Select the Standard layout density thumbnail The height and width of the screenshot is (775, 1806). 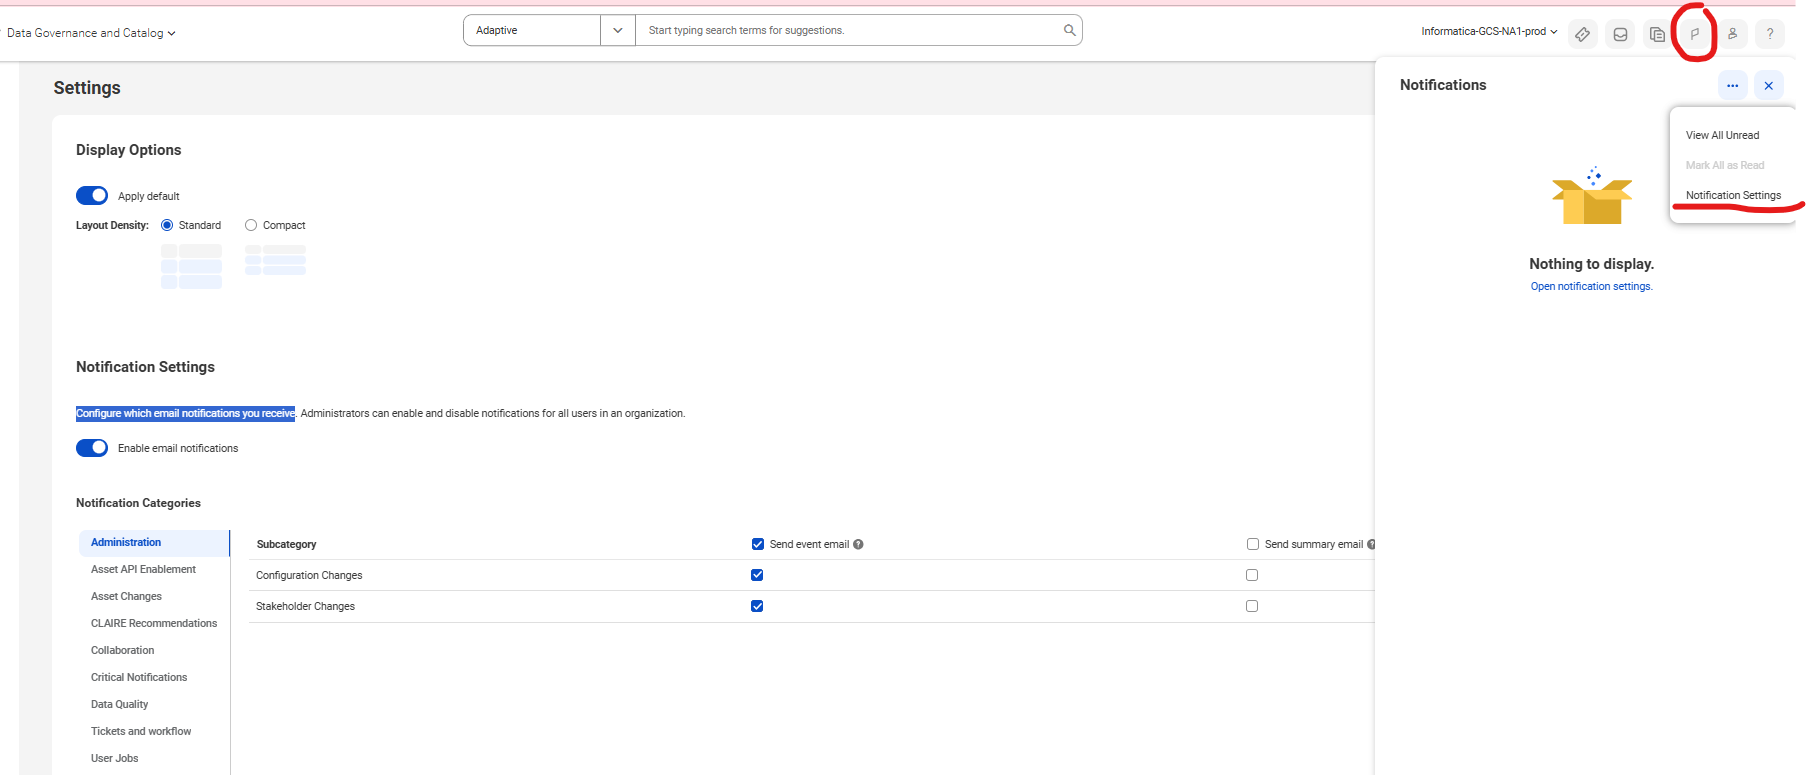tap(192, 266)
